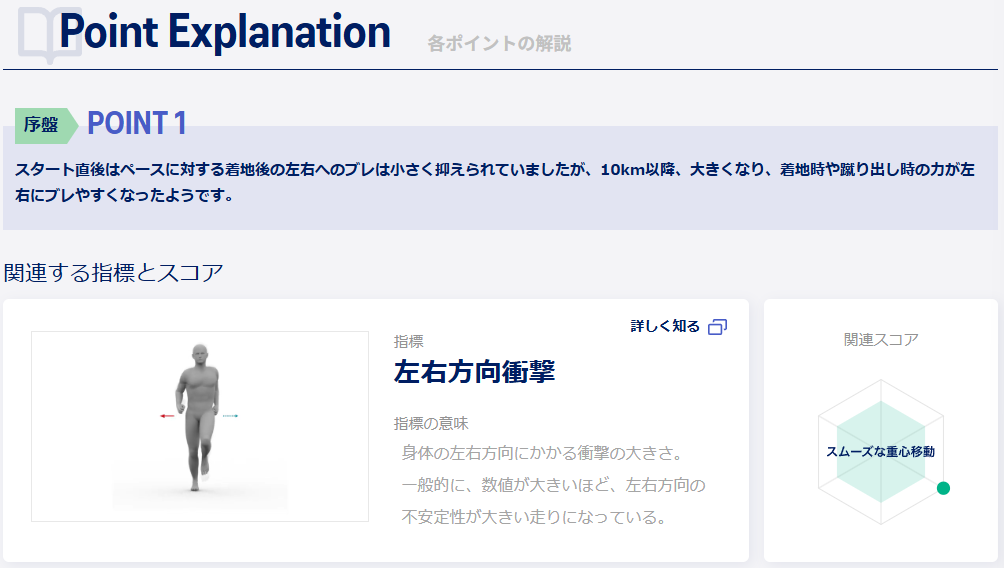Click the green dot on the radar chart
This screenshot has height=568, width=1004.
(x=942, y=488)
